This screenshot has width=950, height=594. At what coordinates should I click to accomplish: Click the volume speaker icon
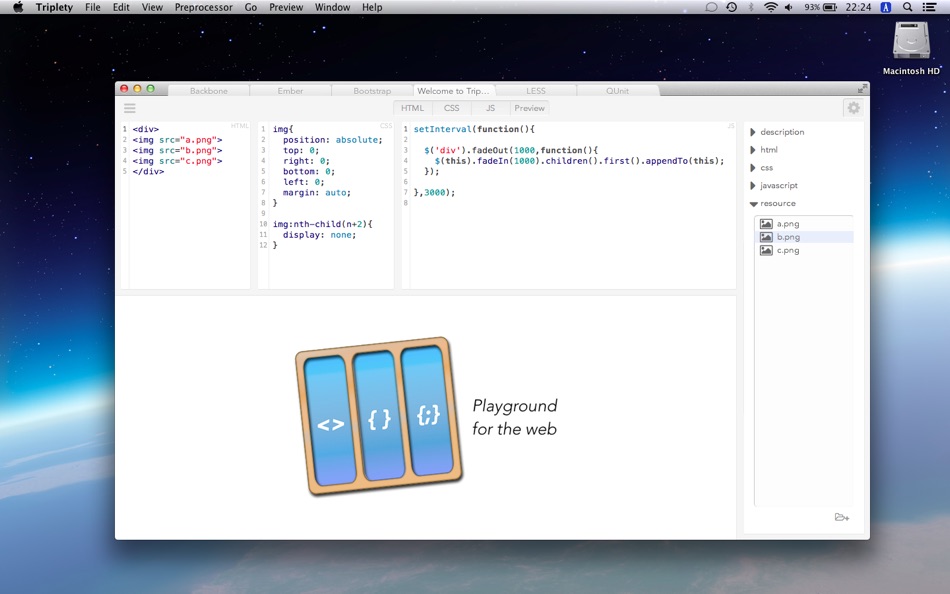click(789, 7)
